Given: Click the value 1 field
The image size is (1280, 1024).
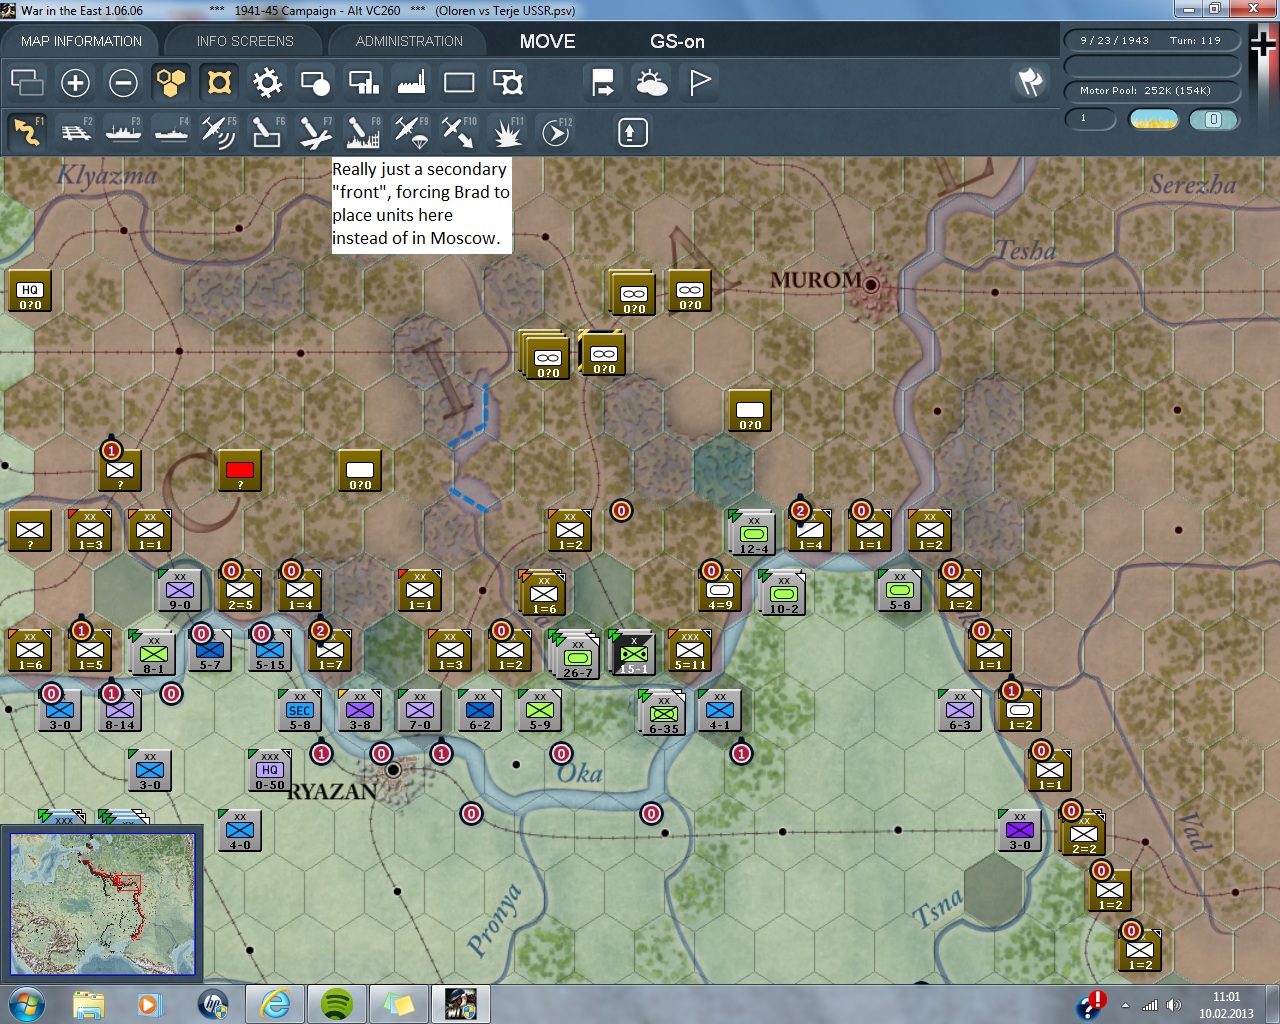Looking at the screenshot, I should [1090, 119].
